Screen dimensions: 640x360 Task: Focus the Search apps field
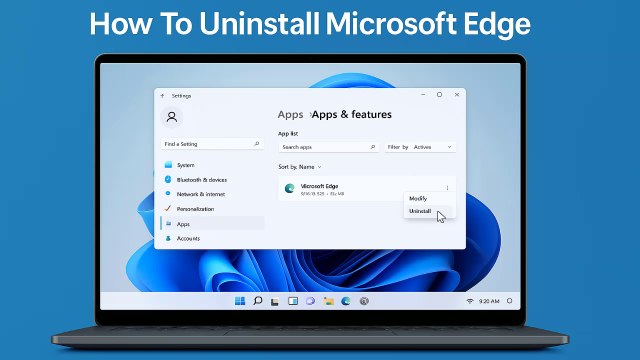point(329,147)
